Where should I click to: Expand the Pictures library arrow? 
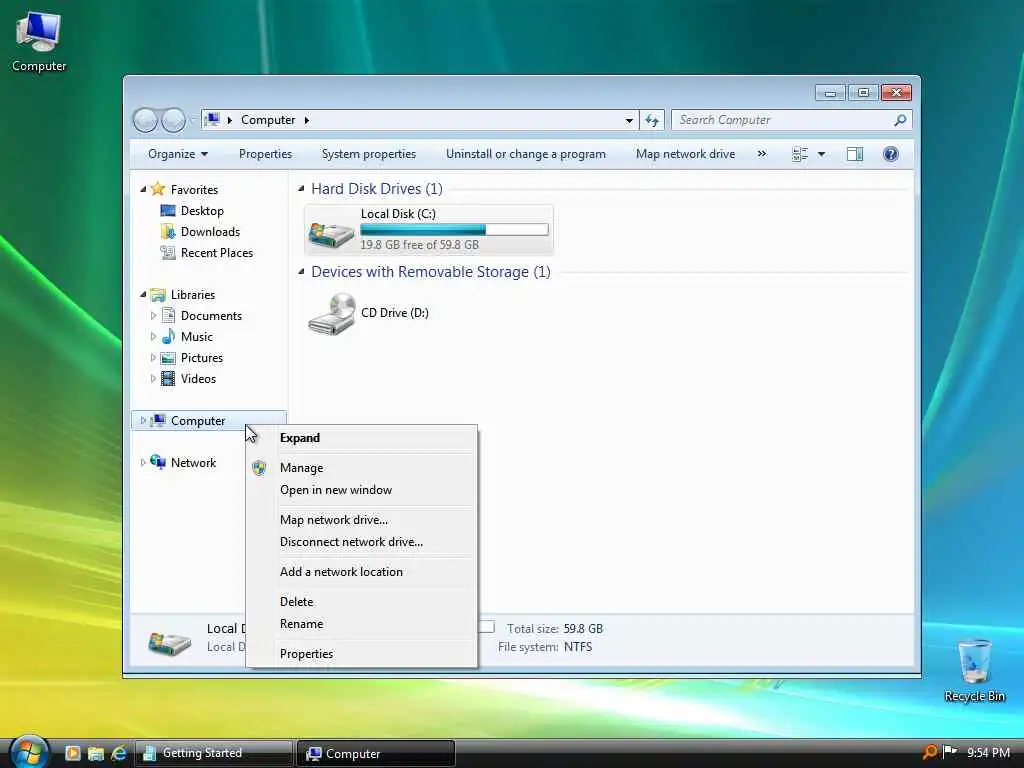pos(153,358)
